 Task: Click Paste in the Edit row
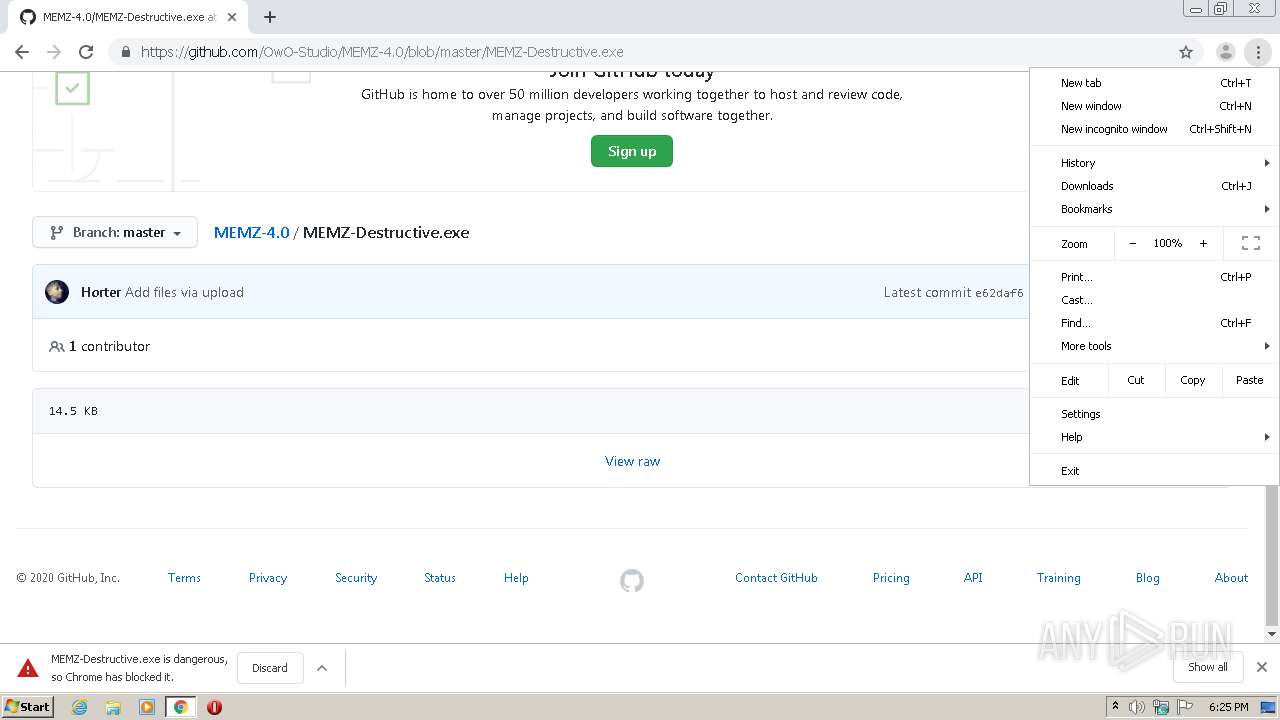tap(1249, 380)
